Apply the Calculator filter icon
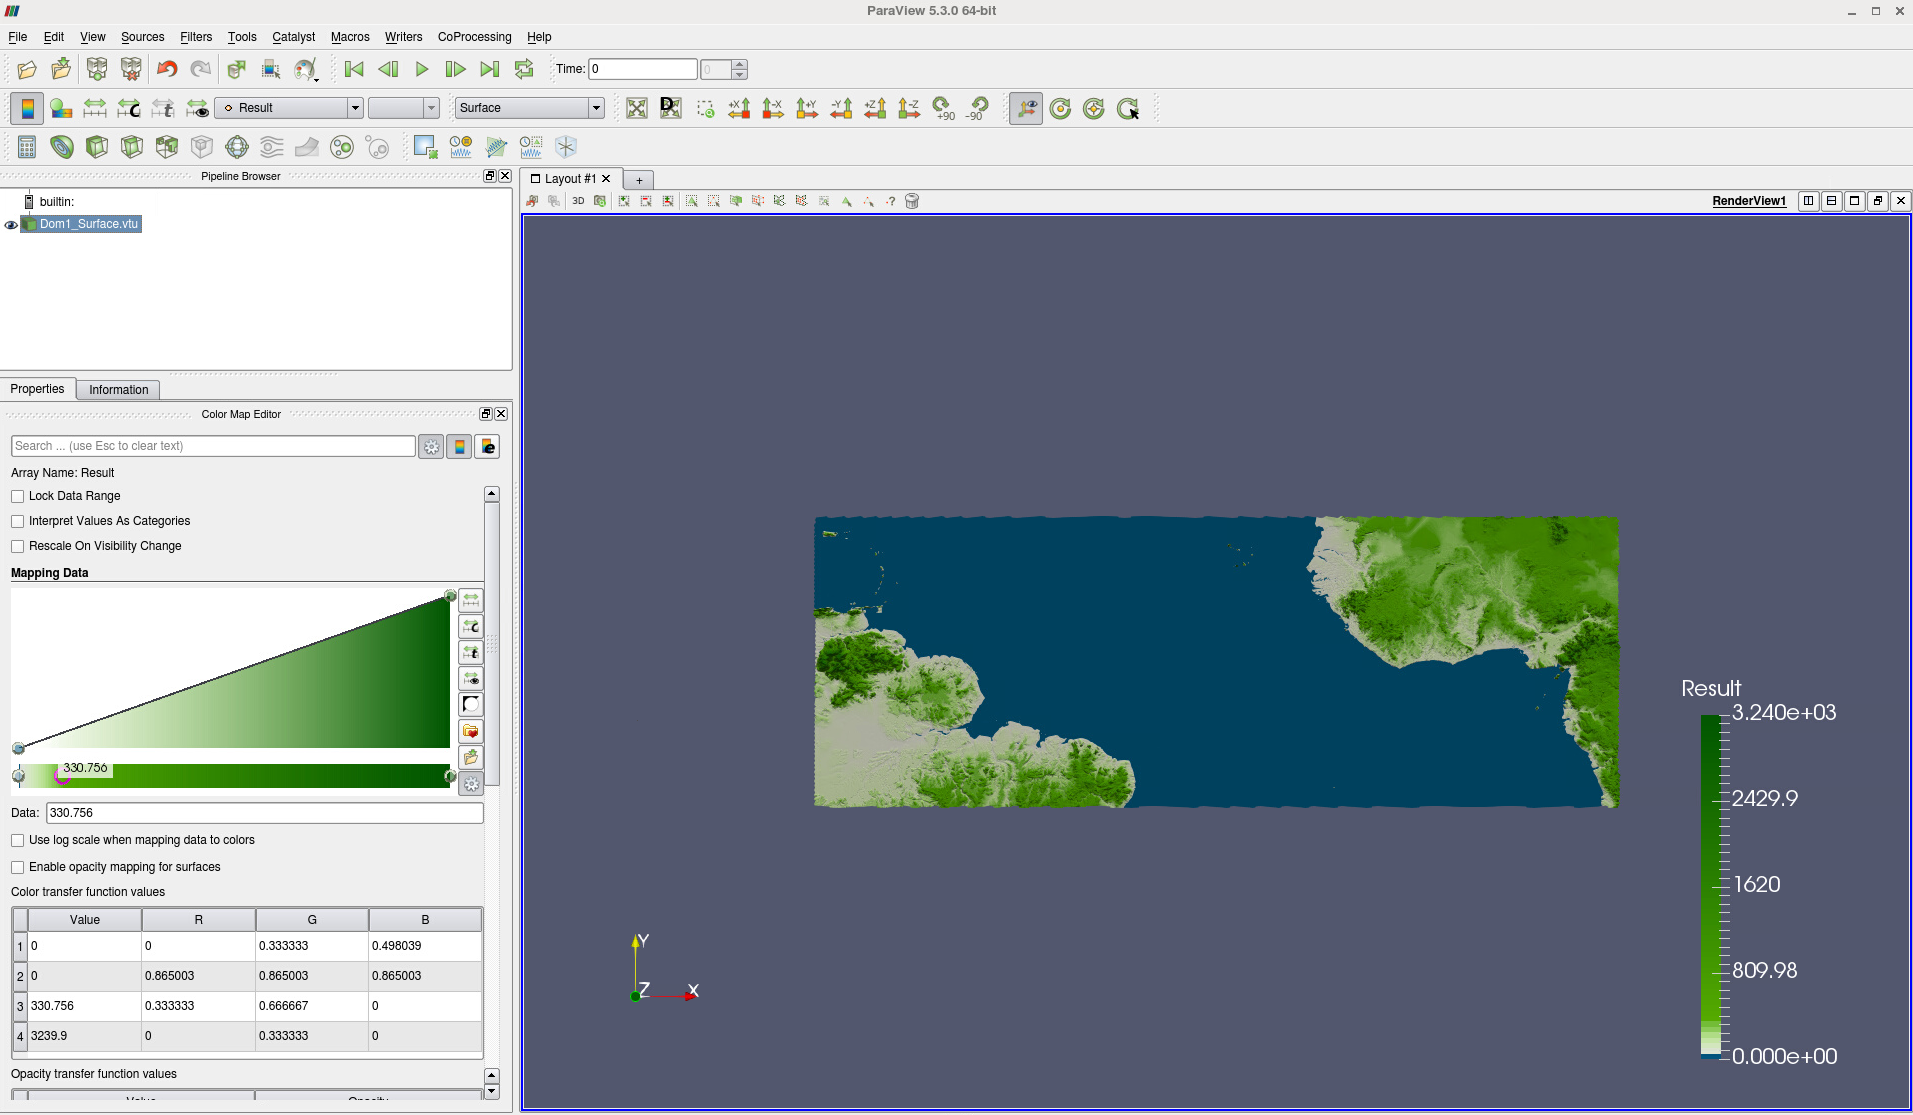Viewport: 1913px width, 1115px height. (x=27, y=147)
